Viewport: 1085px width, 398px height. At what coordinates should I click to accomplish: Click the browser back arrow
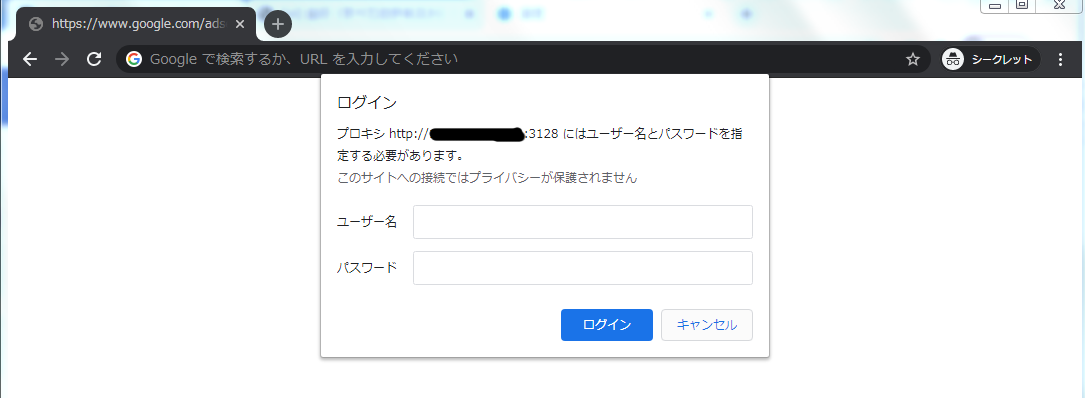(30, 60)
